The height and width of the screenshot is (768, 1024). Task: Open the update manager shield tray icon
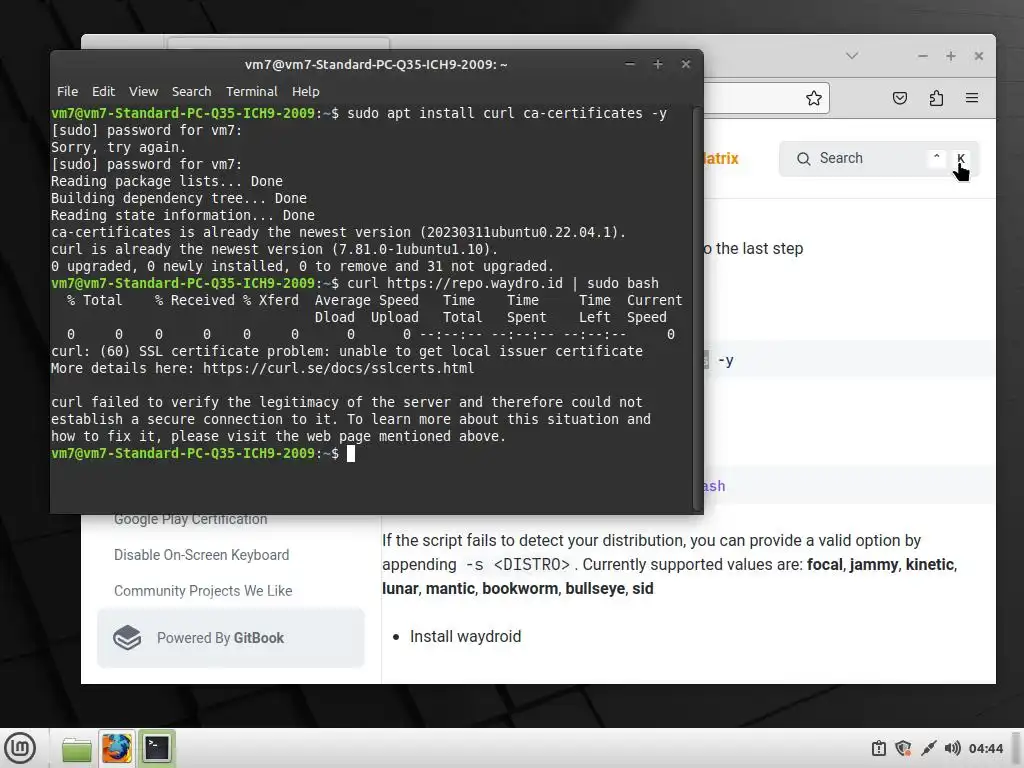(903, 748)
